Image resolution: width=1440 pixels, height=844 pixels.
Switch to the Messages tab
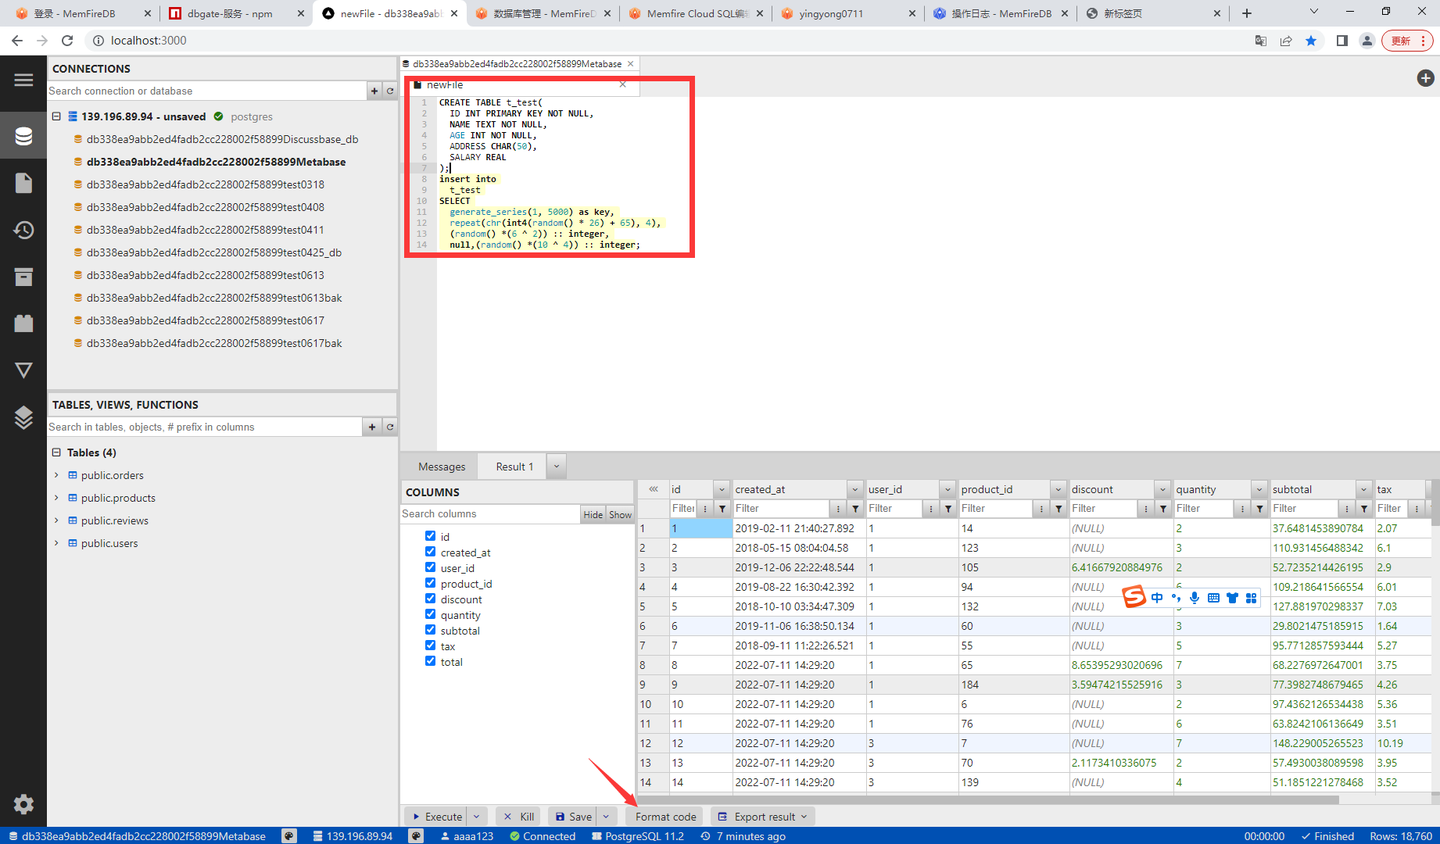[442, 467]
